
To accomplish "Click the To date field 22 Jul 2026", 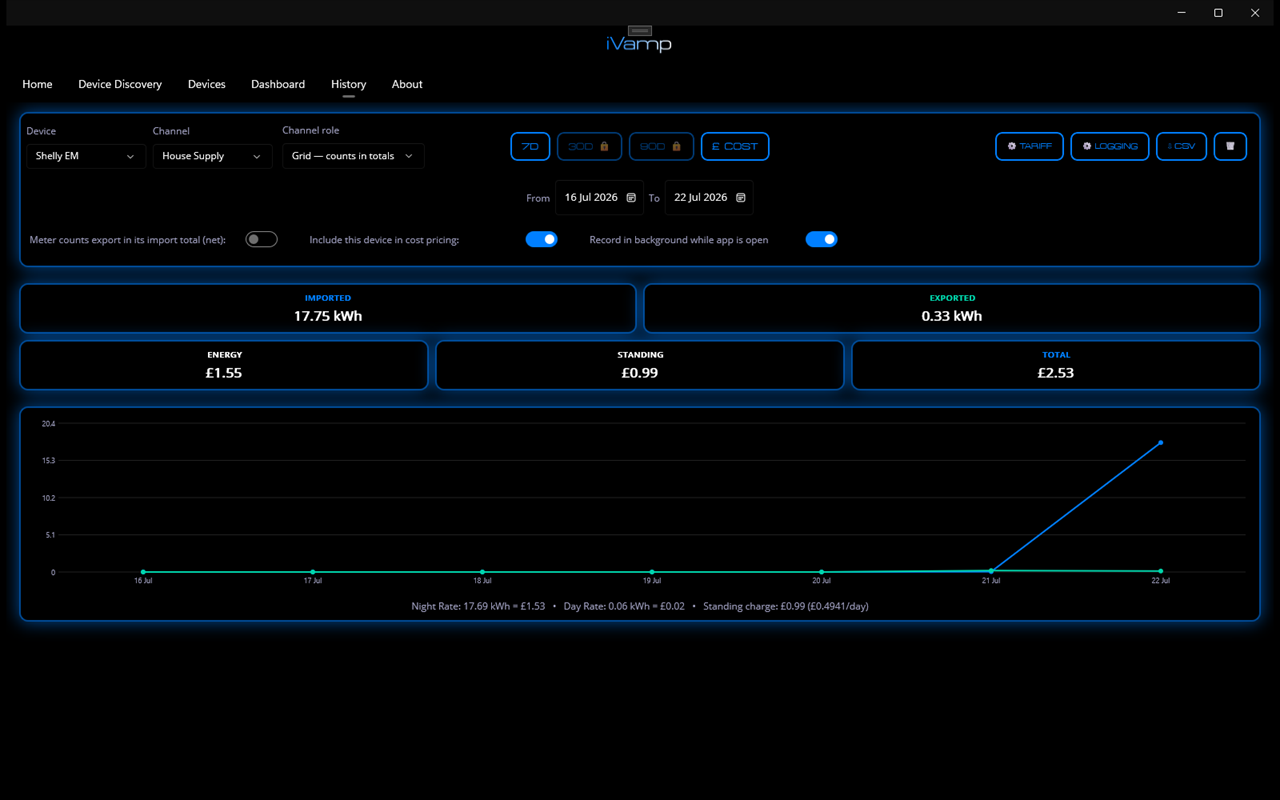I will [709, 198].
